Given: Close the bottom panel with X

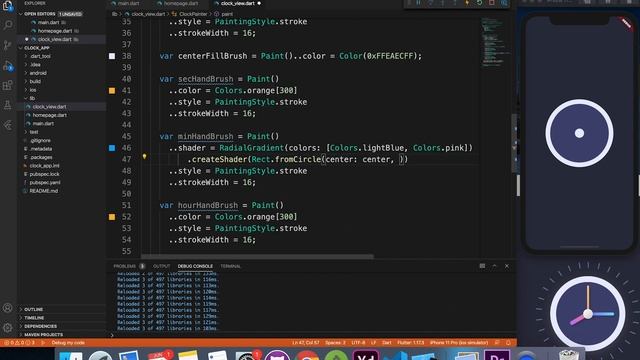Looking at the screenshot, I should [507, 266].
